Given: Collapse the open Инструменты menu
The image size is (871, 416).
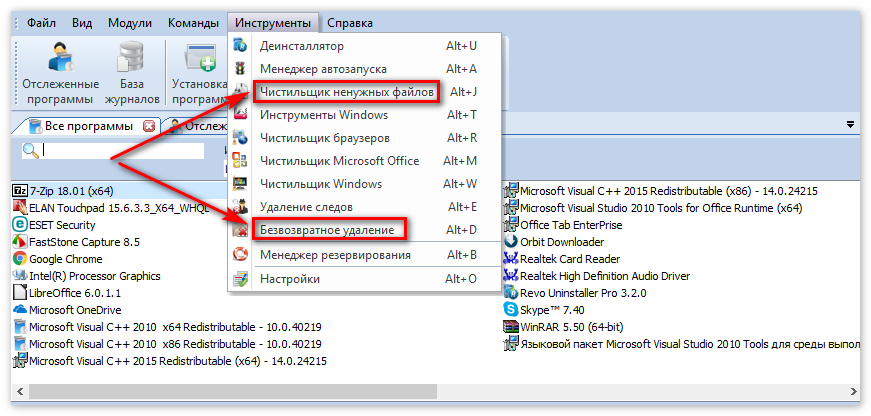Looking at the screenshot, I should tap(272, 22).
